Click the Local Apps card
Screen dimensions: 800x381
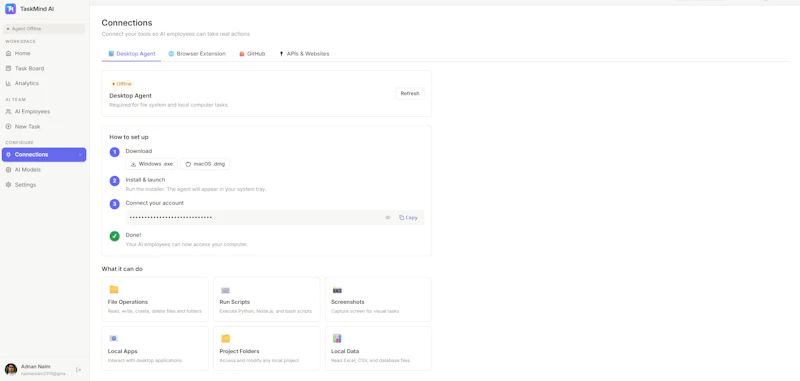(x=155, y=348)
